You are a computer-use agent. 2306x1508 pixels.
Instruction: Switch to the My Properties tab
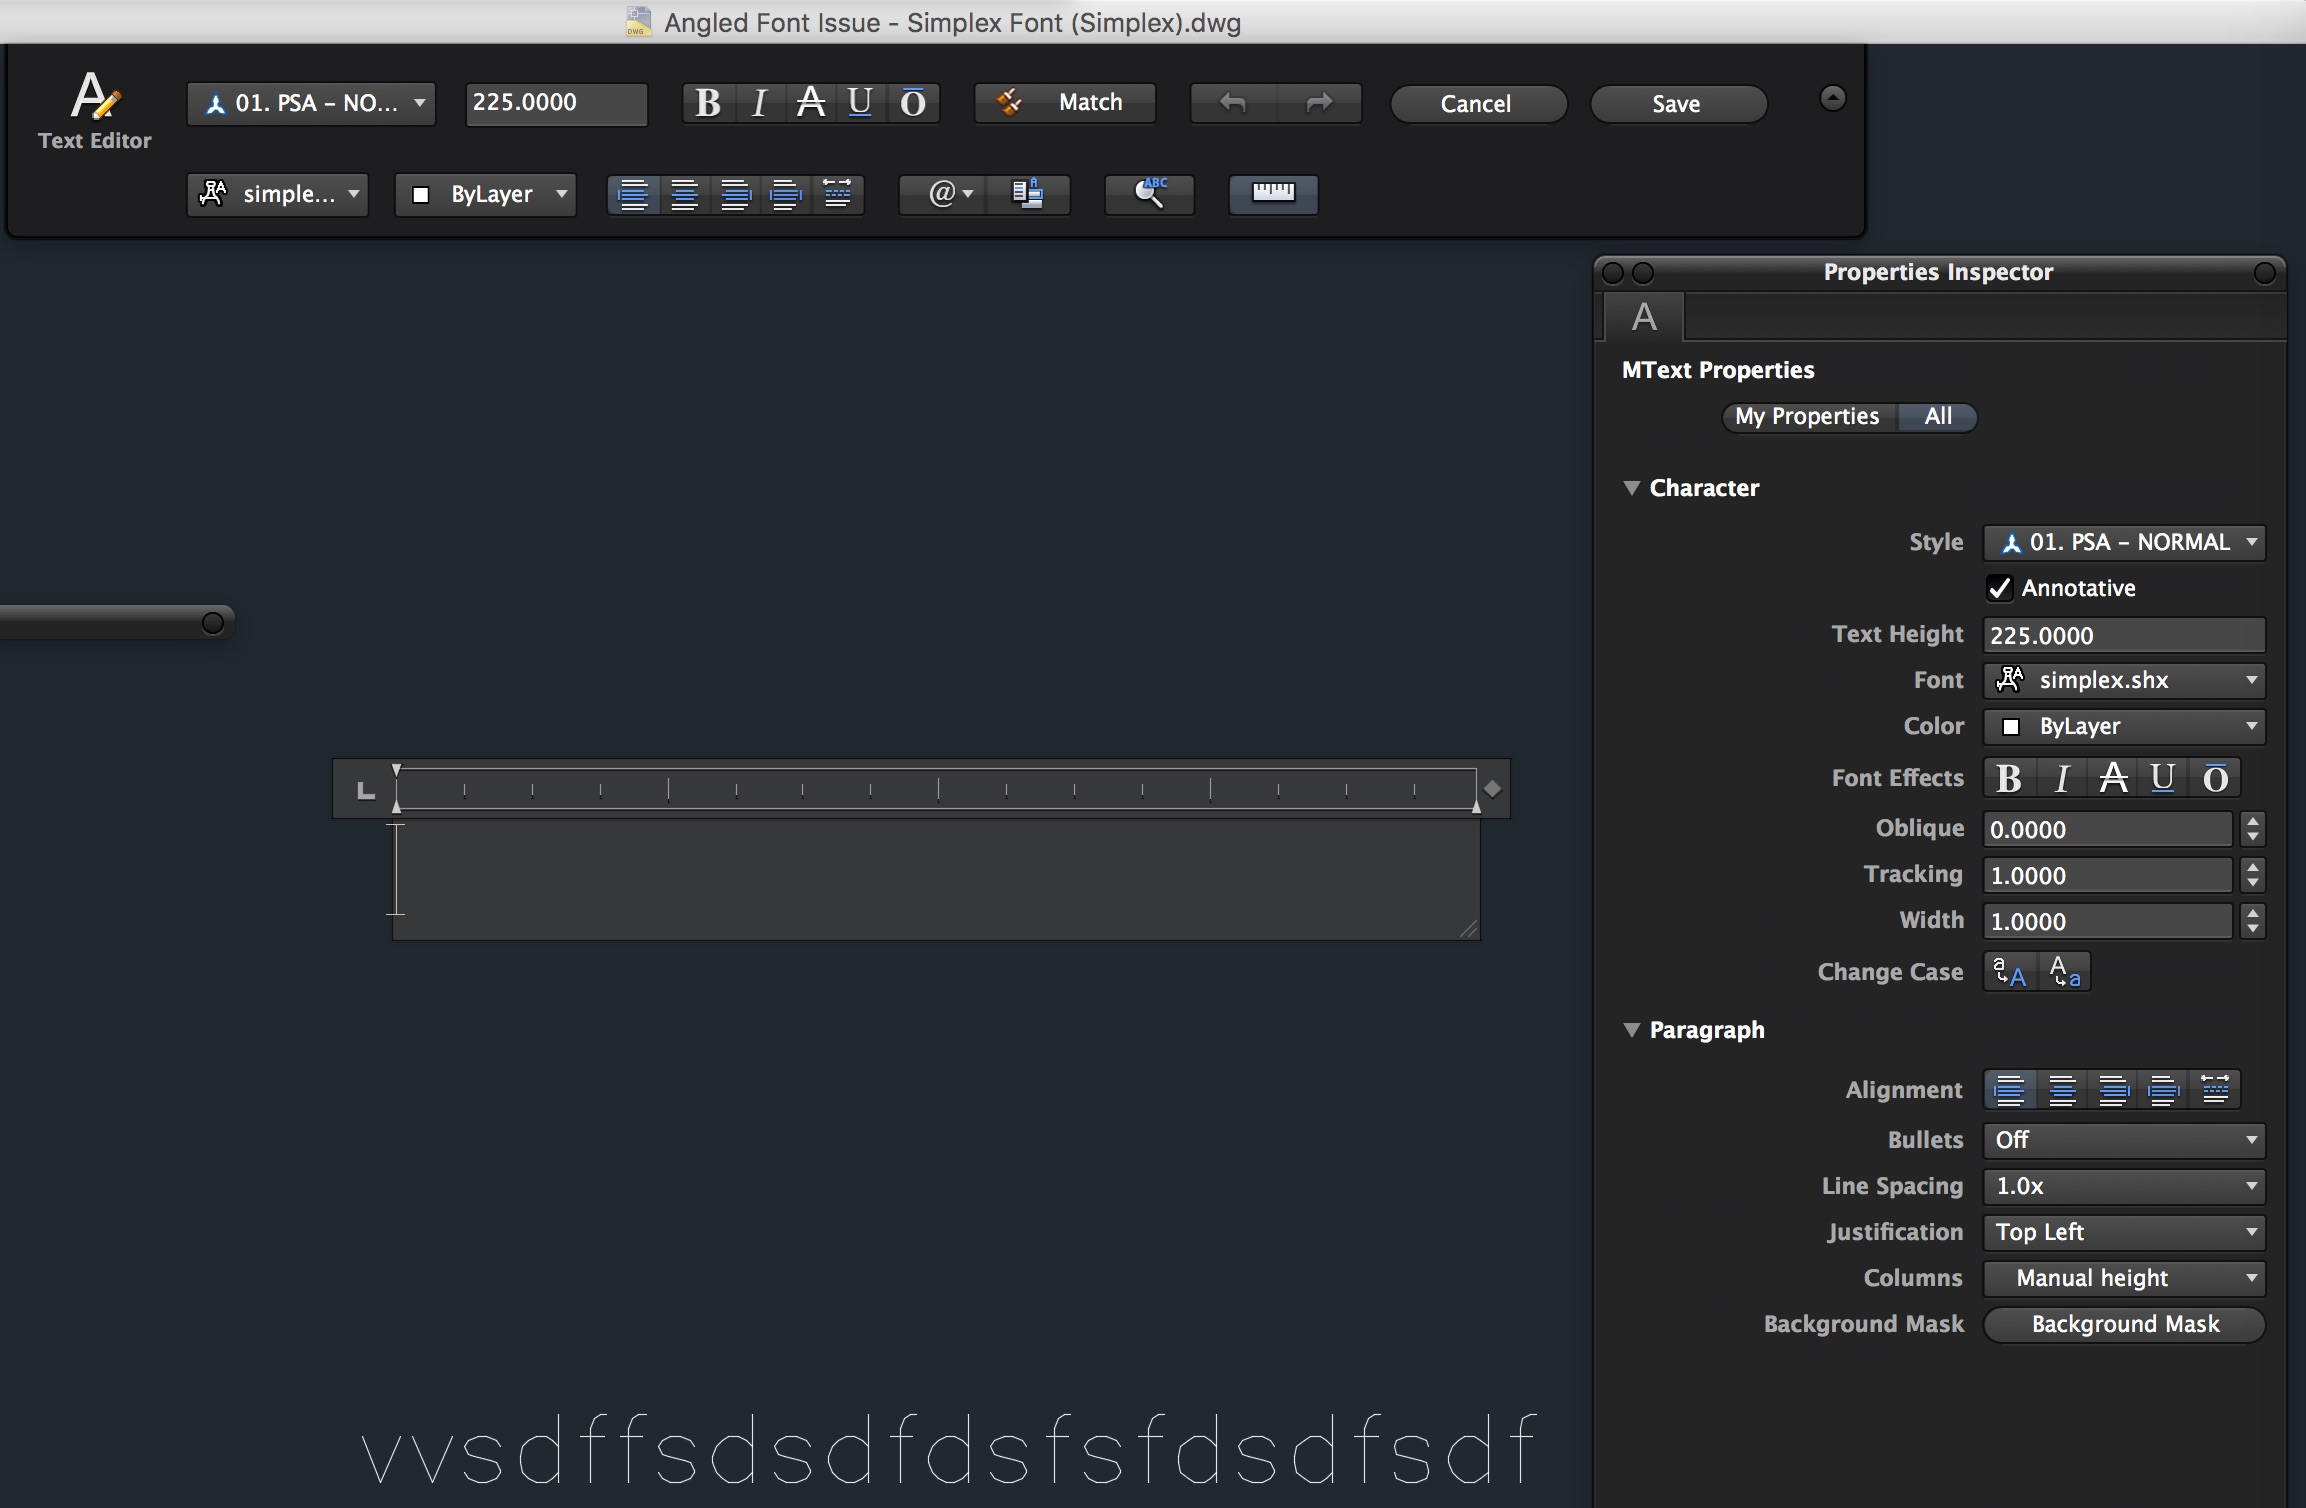click(1806, 417)
